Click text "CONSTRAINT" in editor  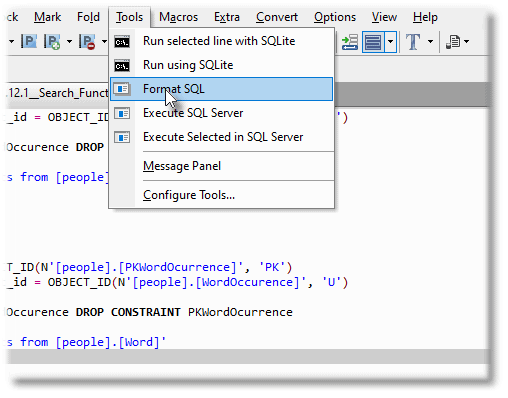click(146, 312)
